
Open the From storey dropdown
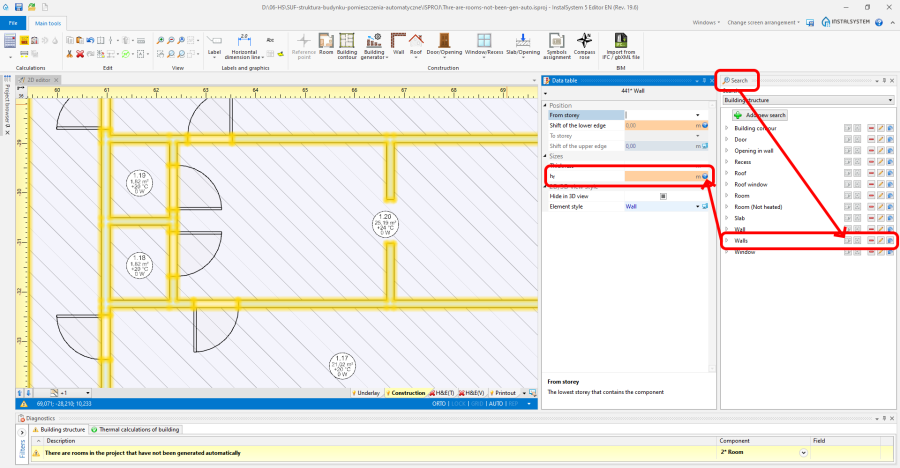pos(697,115)
